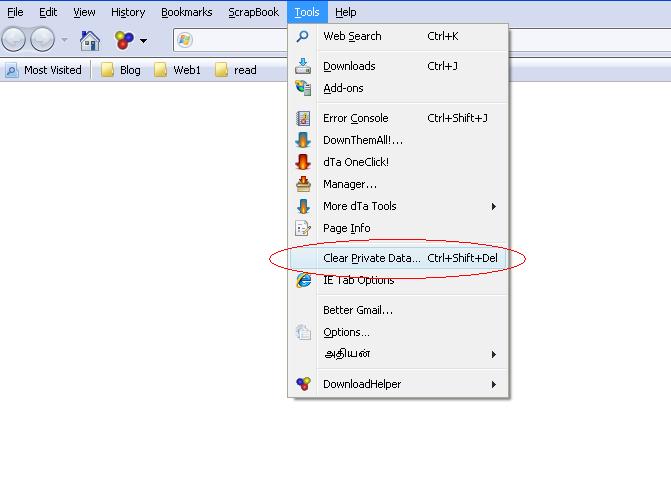Open the Web1 bookmark folder
Viewport: 671px width, 493px height.
177,70
